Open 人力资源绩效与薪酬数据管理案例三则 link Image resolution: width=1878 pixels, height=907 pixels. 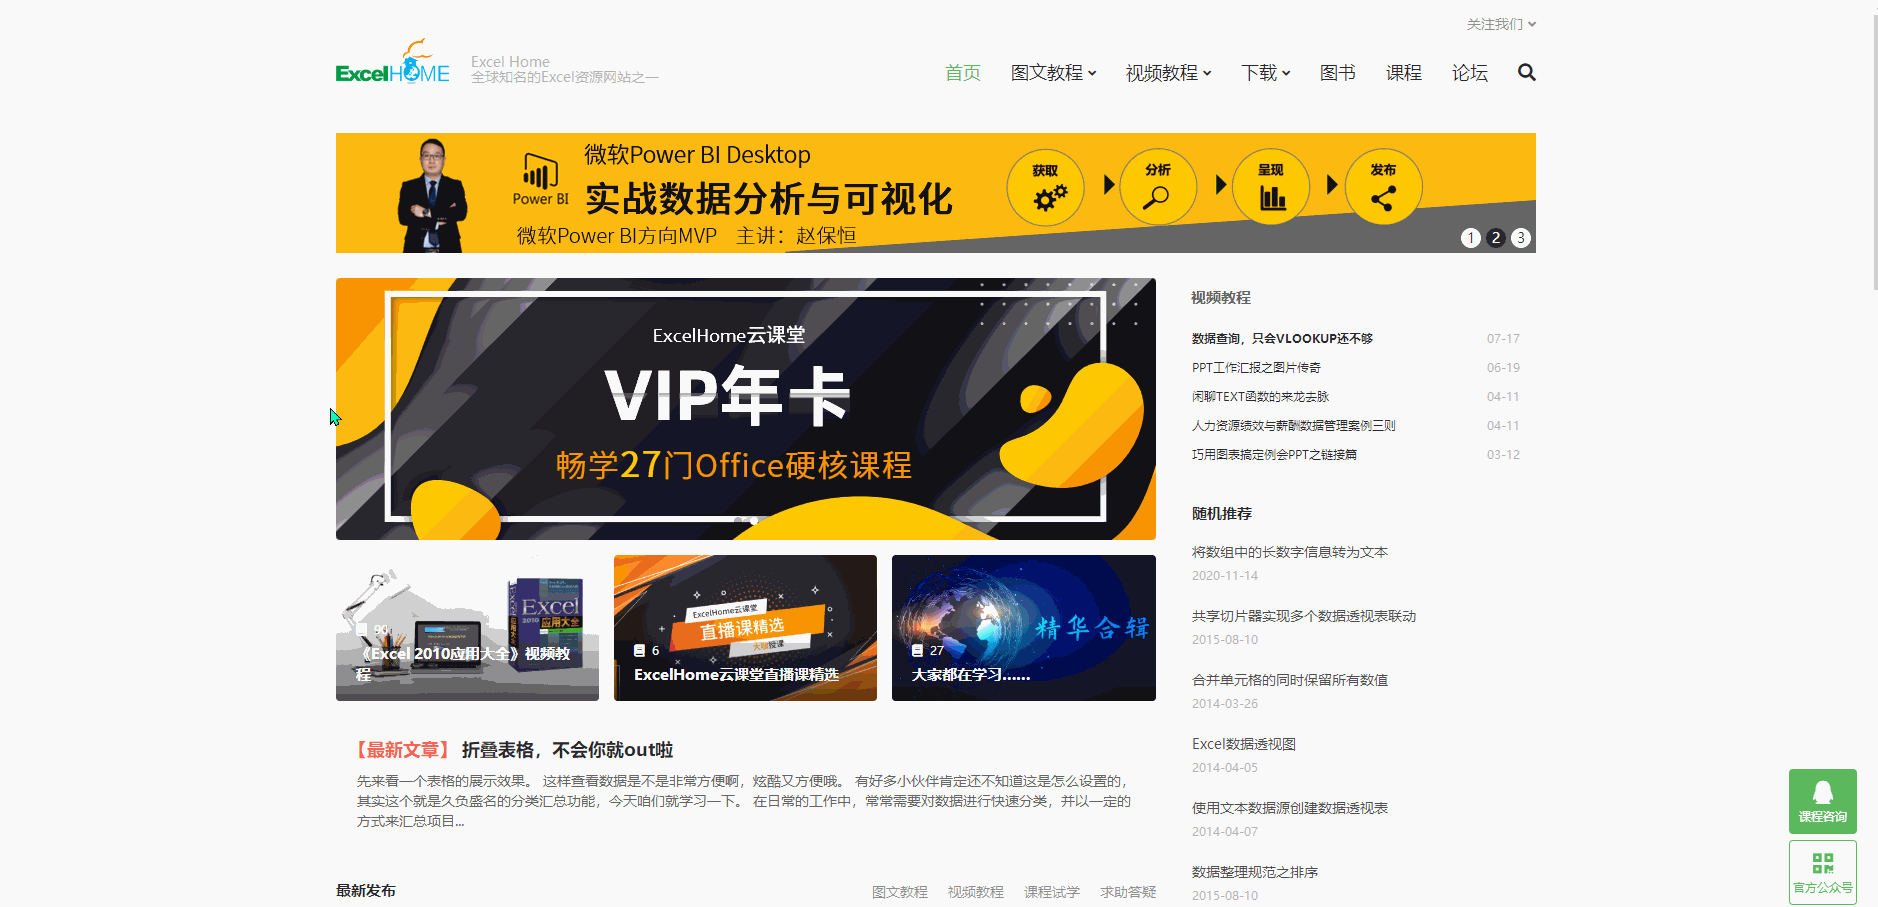tap(1293, 426)
